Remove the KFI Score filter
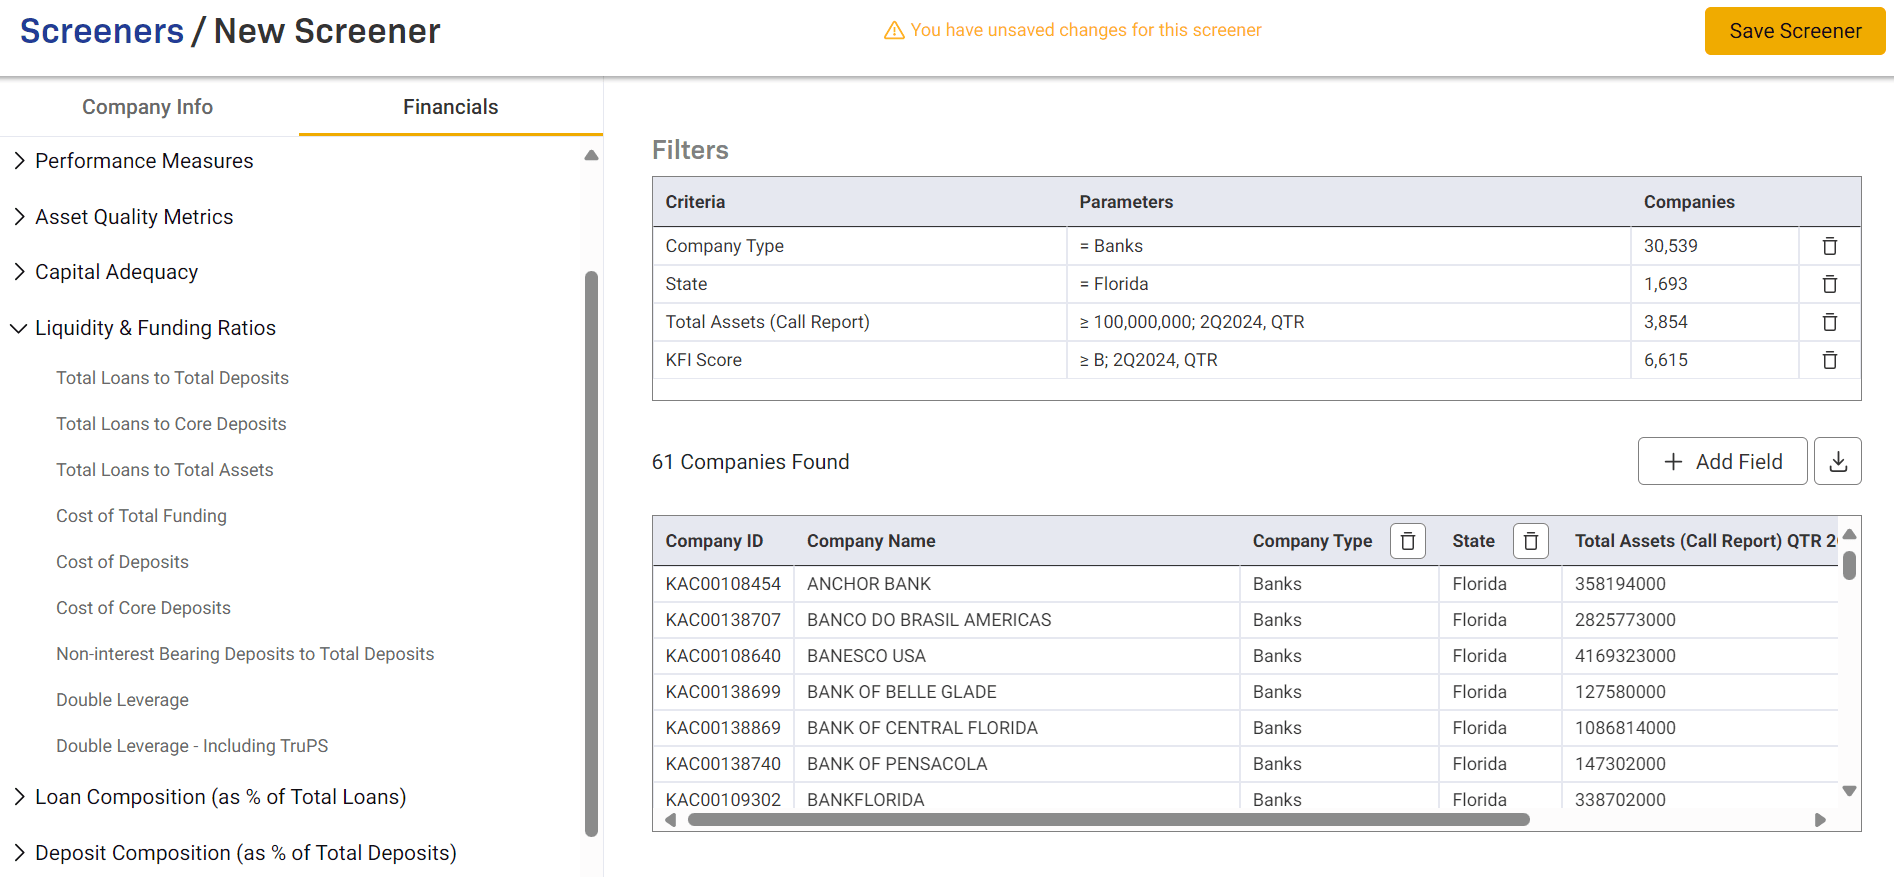Image resolution: width=1894 pixels, height=877 pixels. [x=1829, y=360]
